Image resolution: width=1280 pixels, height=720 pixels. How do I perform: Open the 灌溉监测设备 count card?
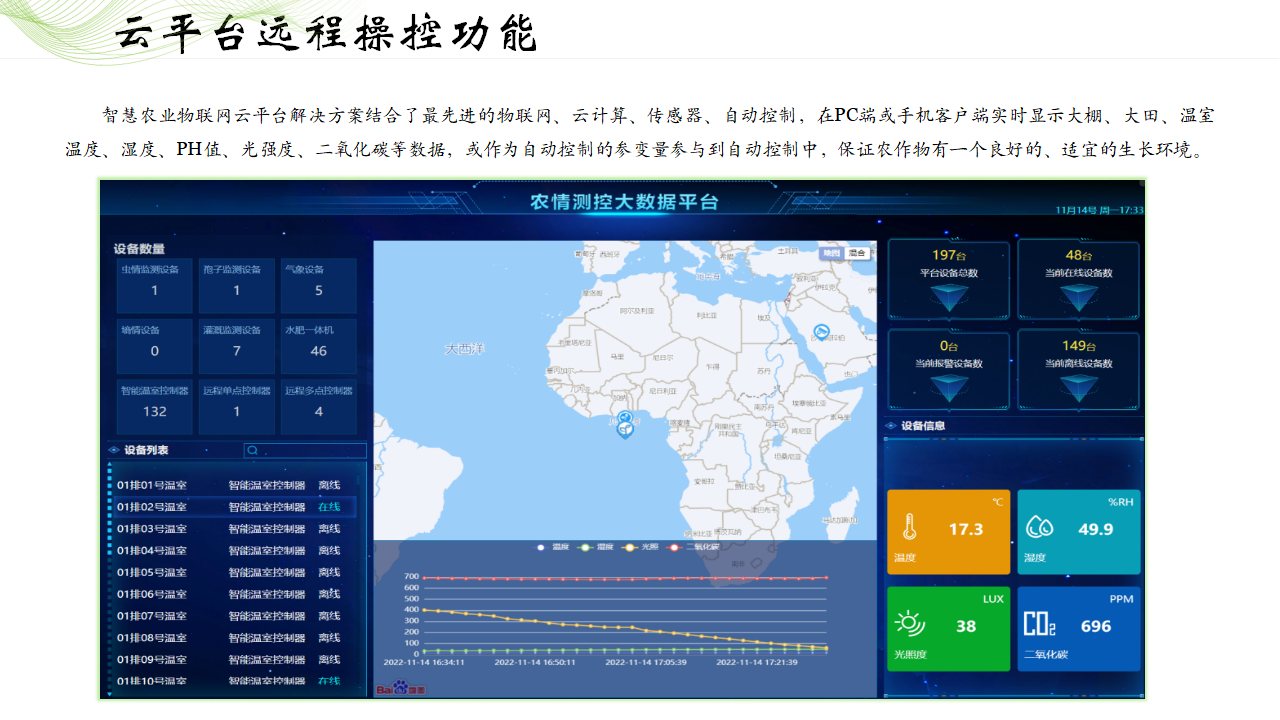tap(236, 346)
